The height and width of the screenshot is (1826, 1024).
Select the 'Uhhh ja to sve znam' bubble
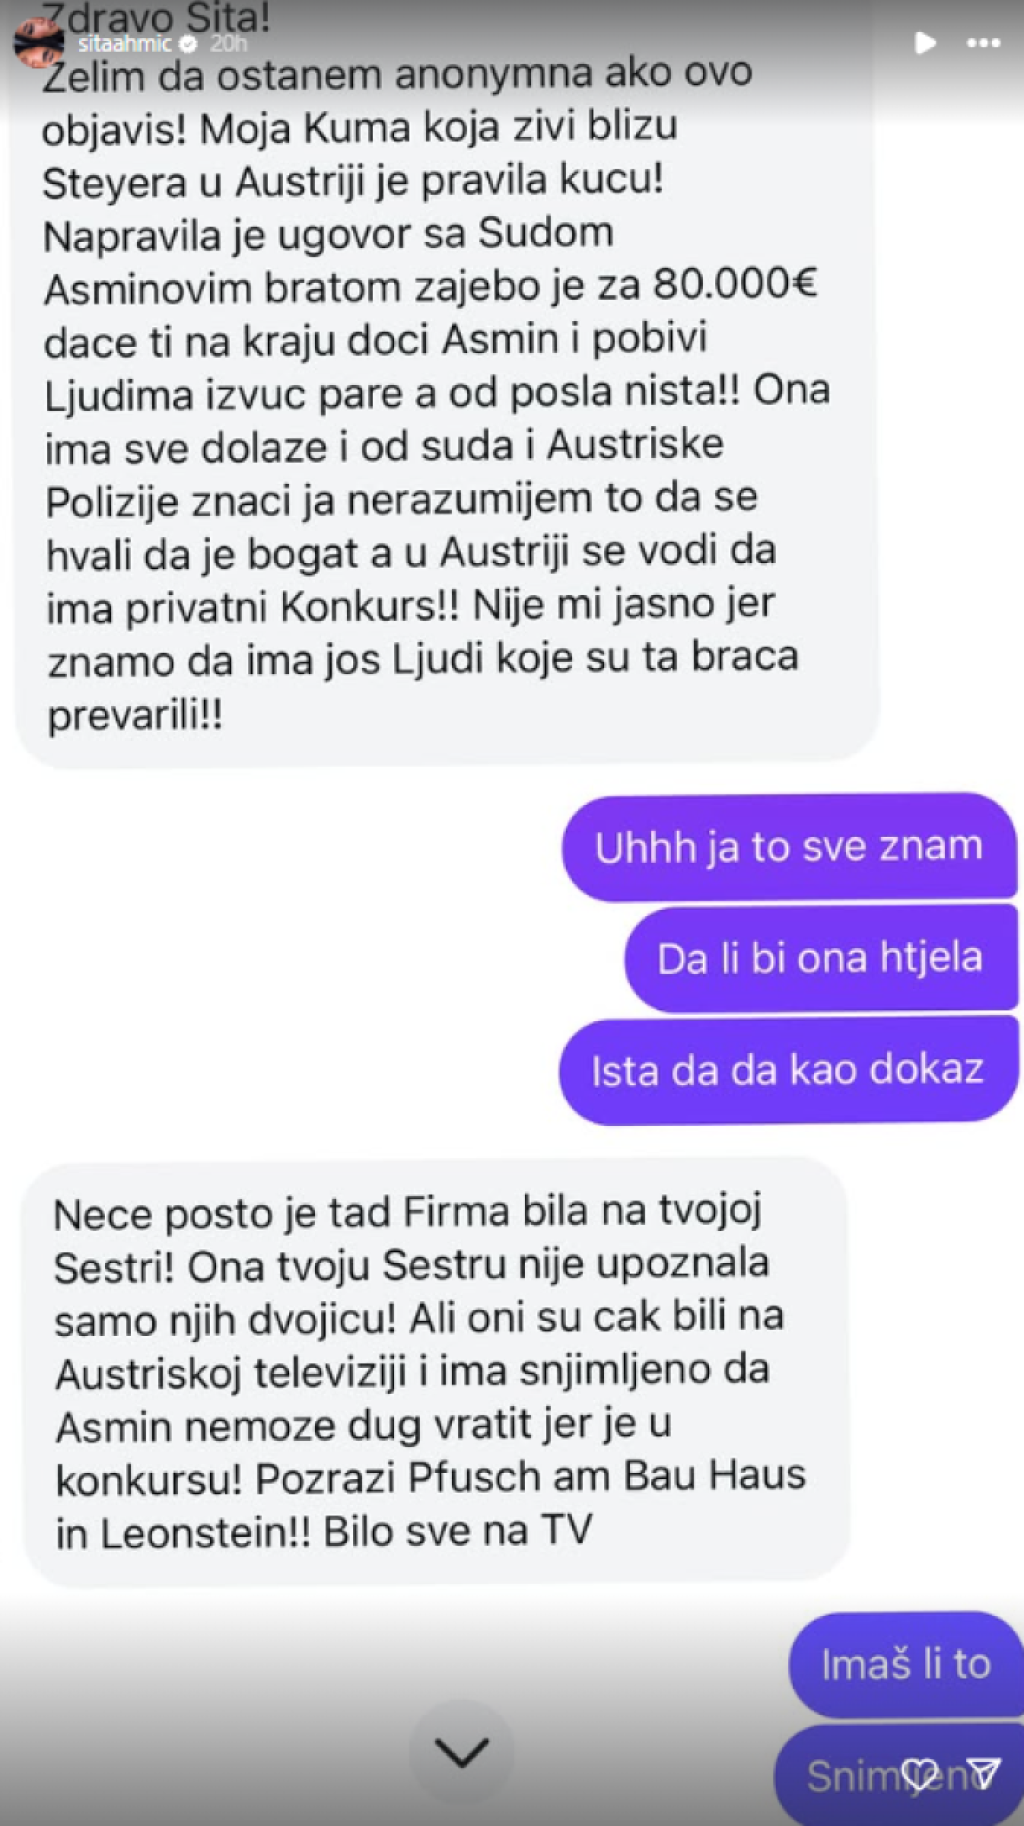tap(789, 847)
